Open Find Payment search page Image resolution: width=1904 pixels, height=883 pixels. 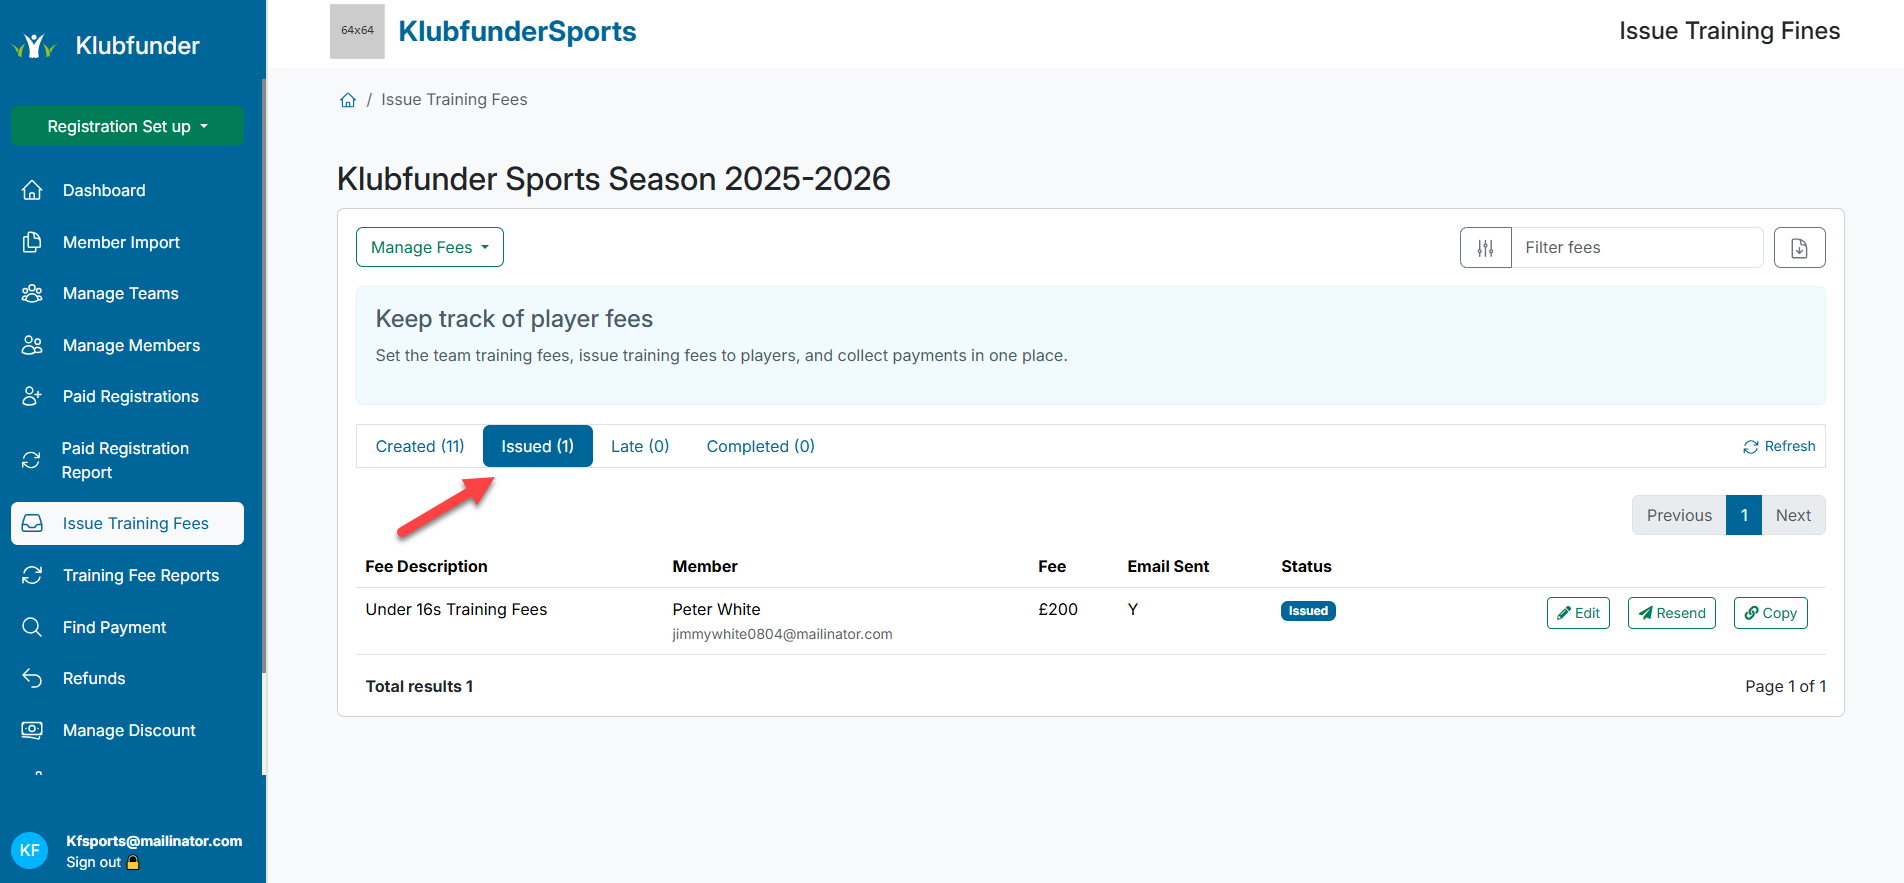[x=114, y=627]
